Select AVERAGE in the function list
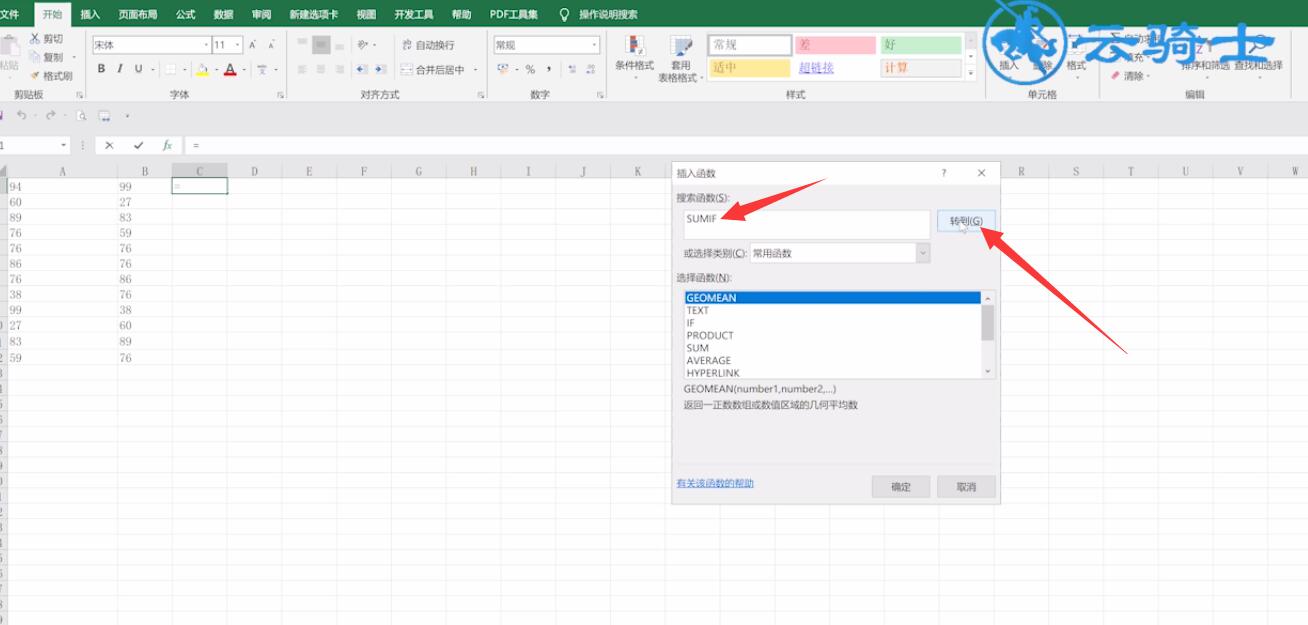Viewport: 1308px width, 625px height. tap(709, 360)
